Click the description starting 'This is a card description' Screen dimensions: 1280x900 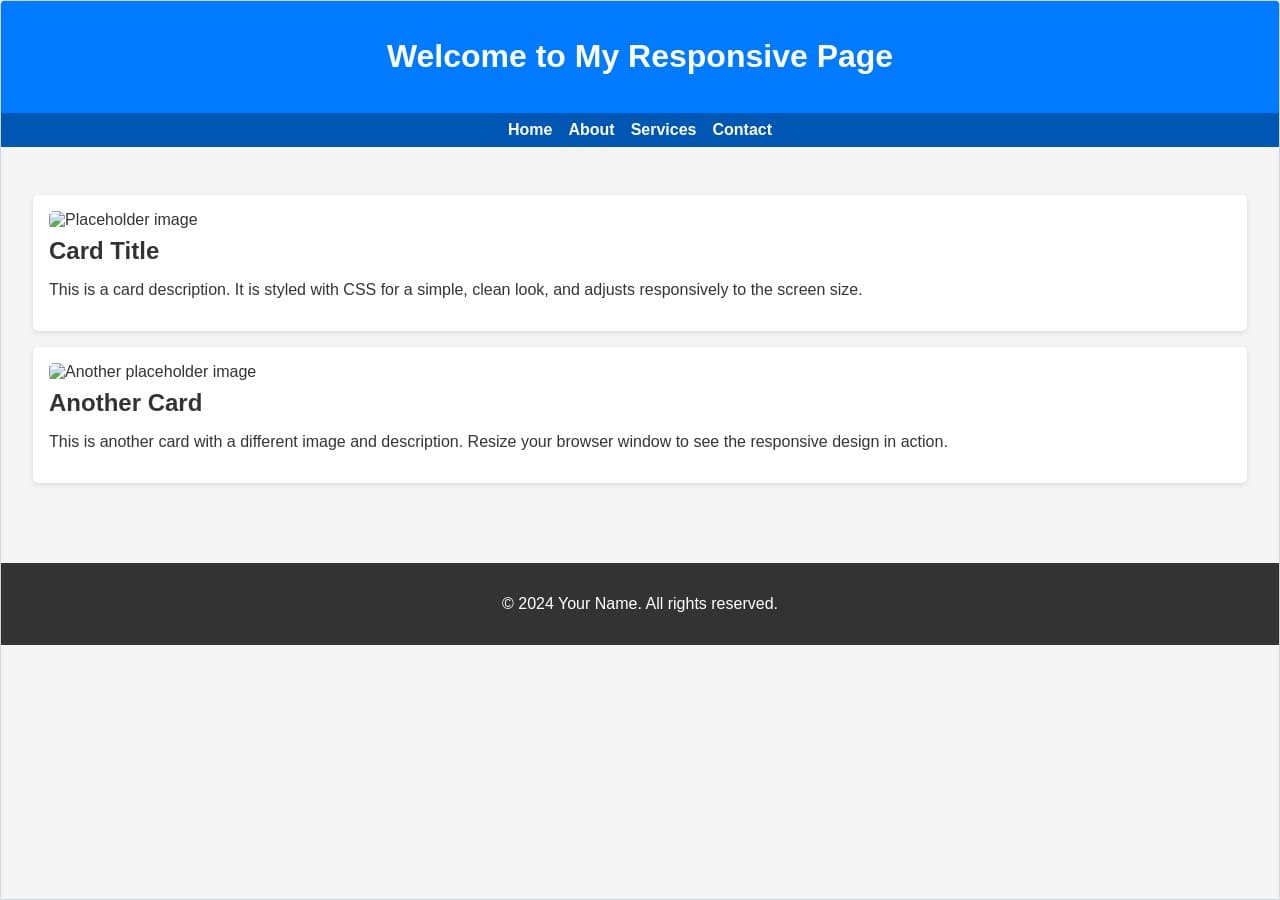tap(455, 289)
